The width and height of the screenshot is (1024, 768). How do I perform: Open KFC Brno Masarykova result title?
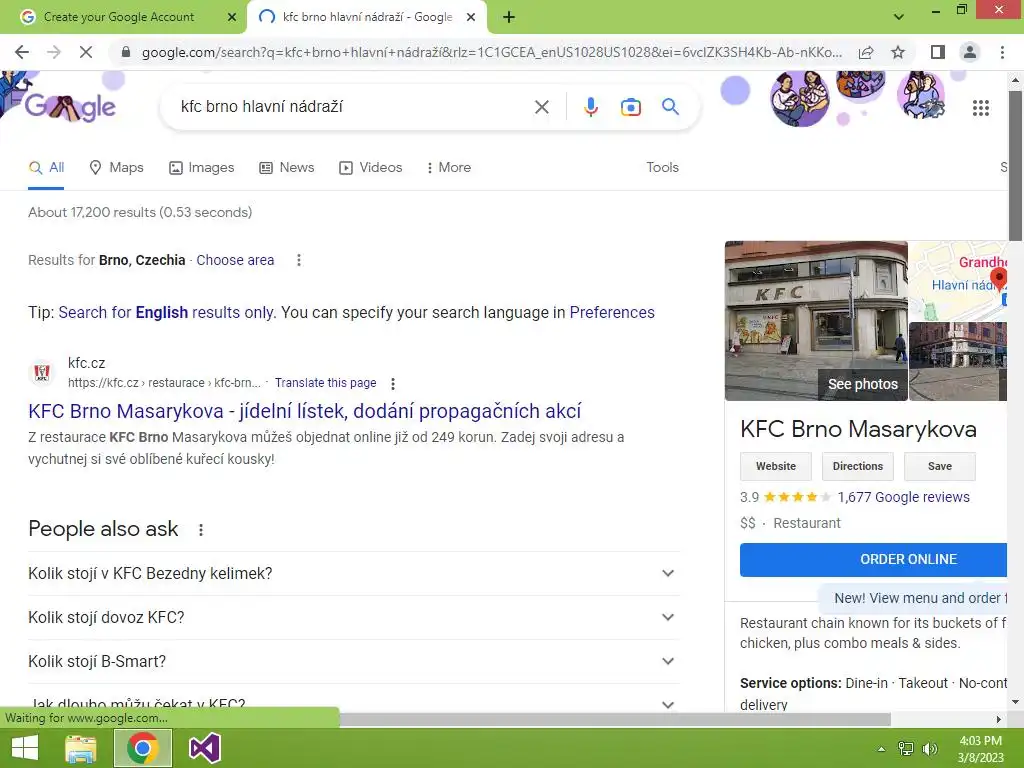pos(304,411)
